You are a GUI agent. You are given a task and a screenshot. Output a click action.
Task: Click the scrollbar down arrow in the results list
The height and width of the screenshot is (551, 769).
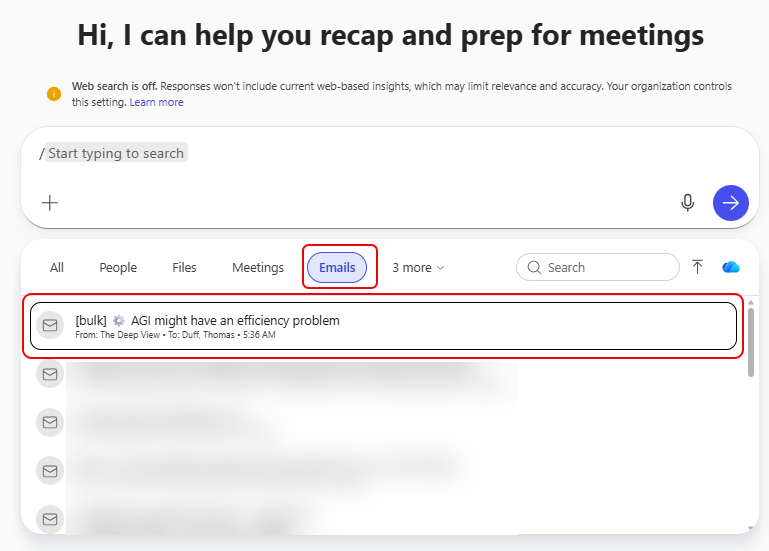pos(751,525)
